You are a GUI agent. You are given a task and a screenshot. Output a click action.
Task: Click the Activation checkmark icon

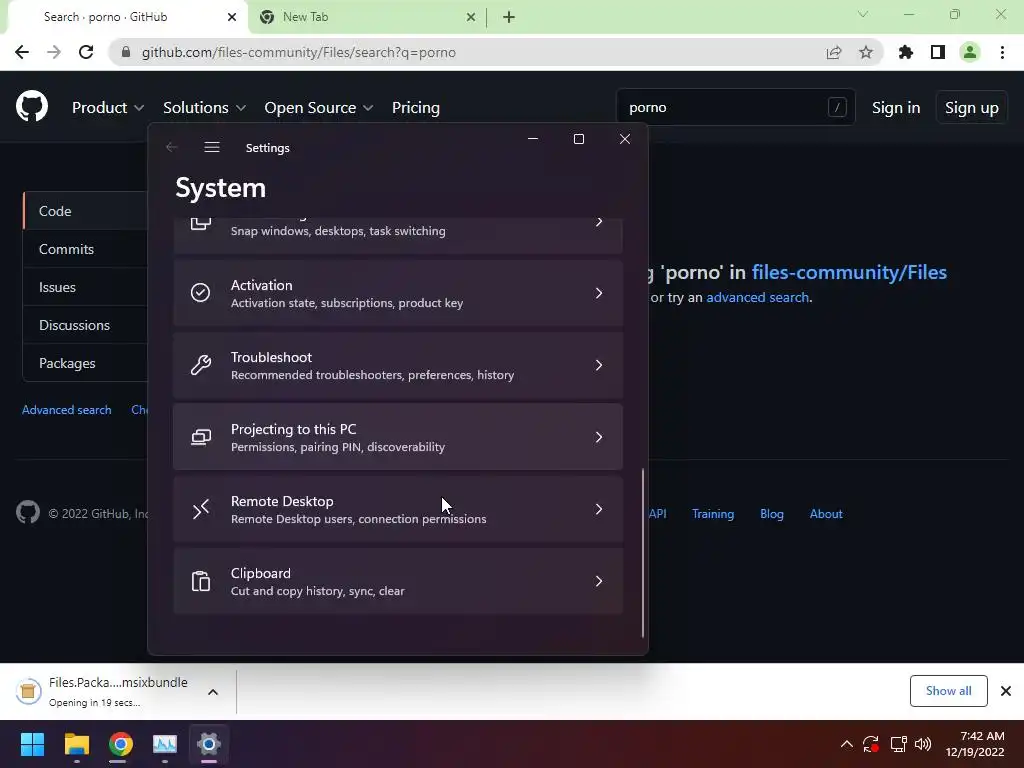[x=200, y=293]
